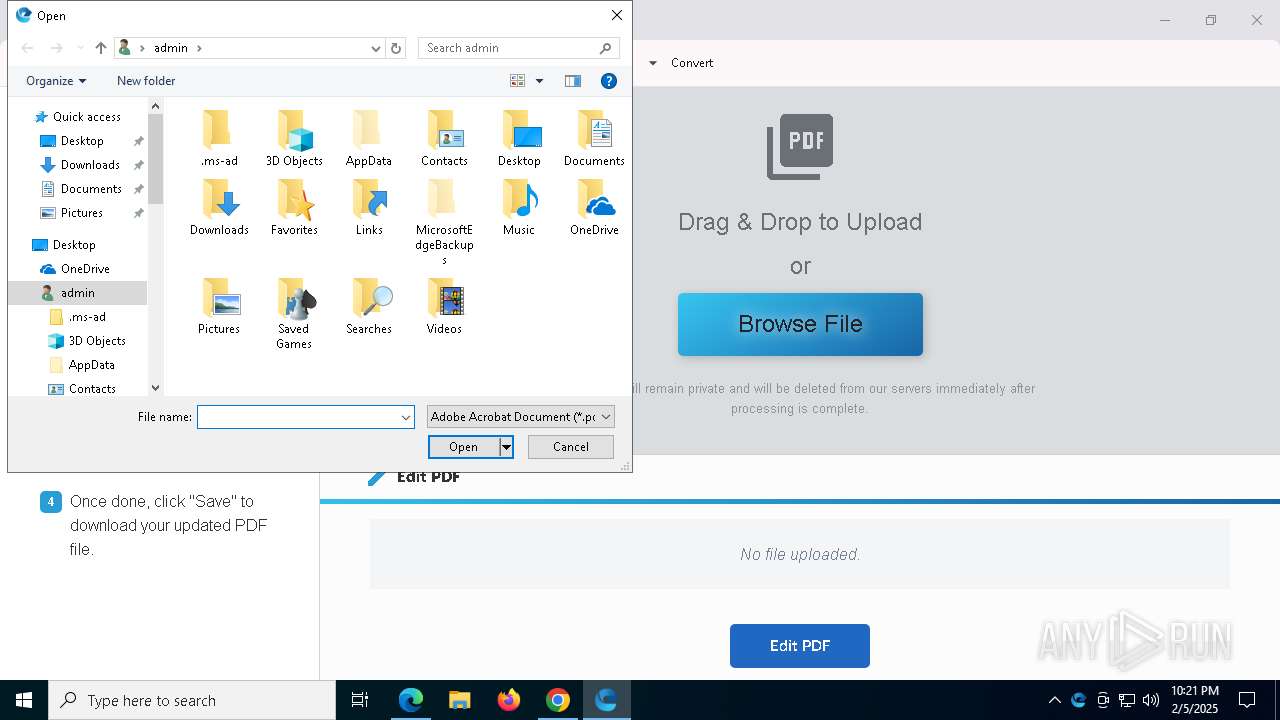
Task: Click the Help question mark icon
Action: click(x=608, y=81)
